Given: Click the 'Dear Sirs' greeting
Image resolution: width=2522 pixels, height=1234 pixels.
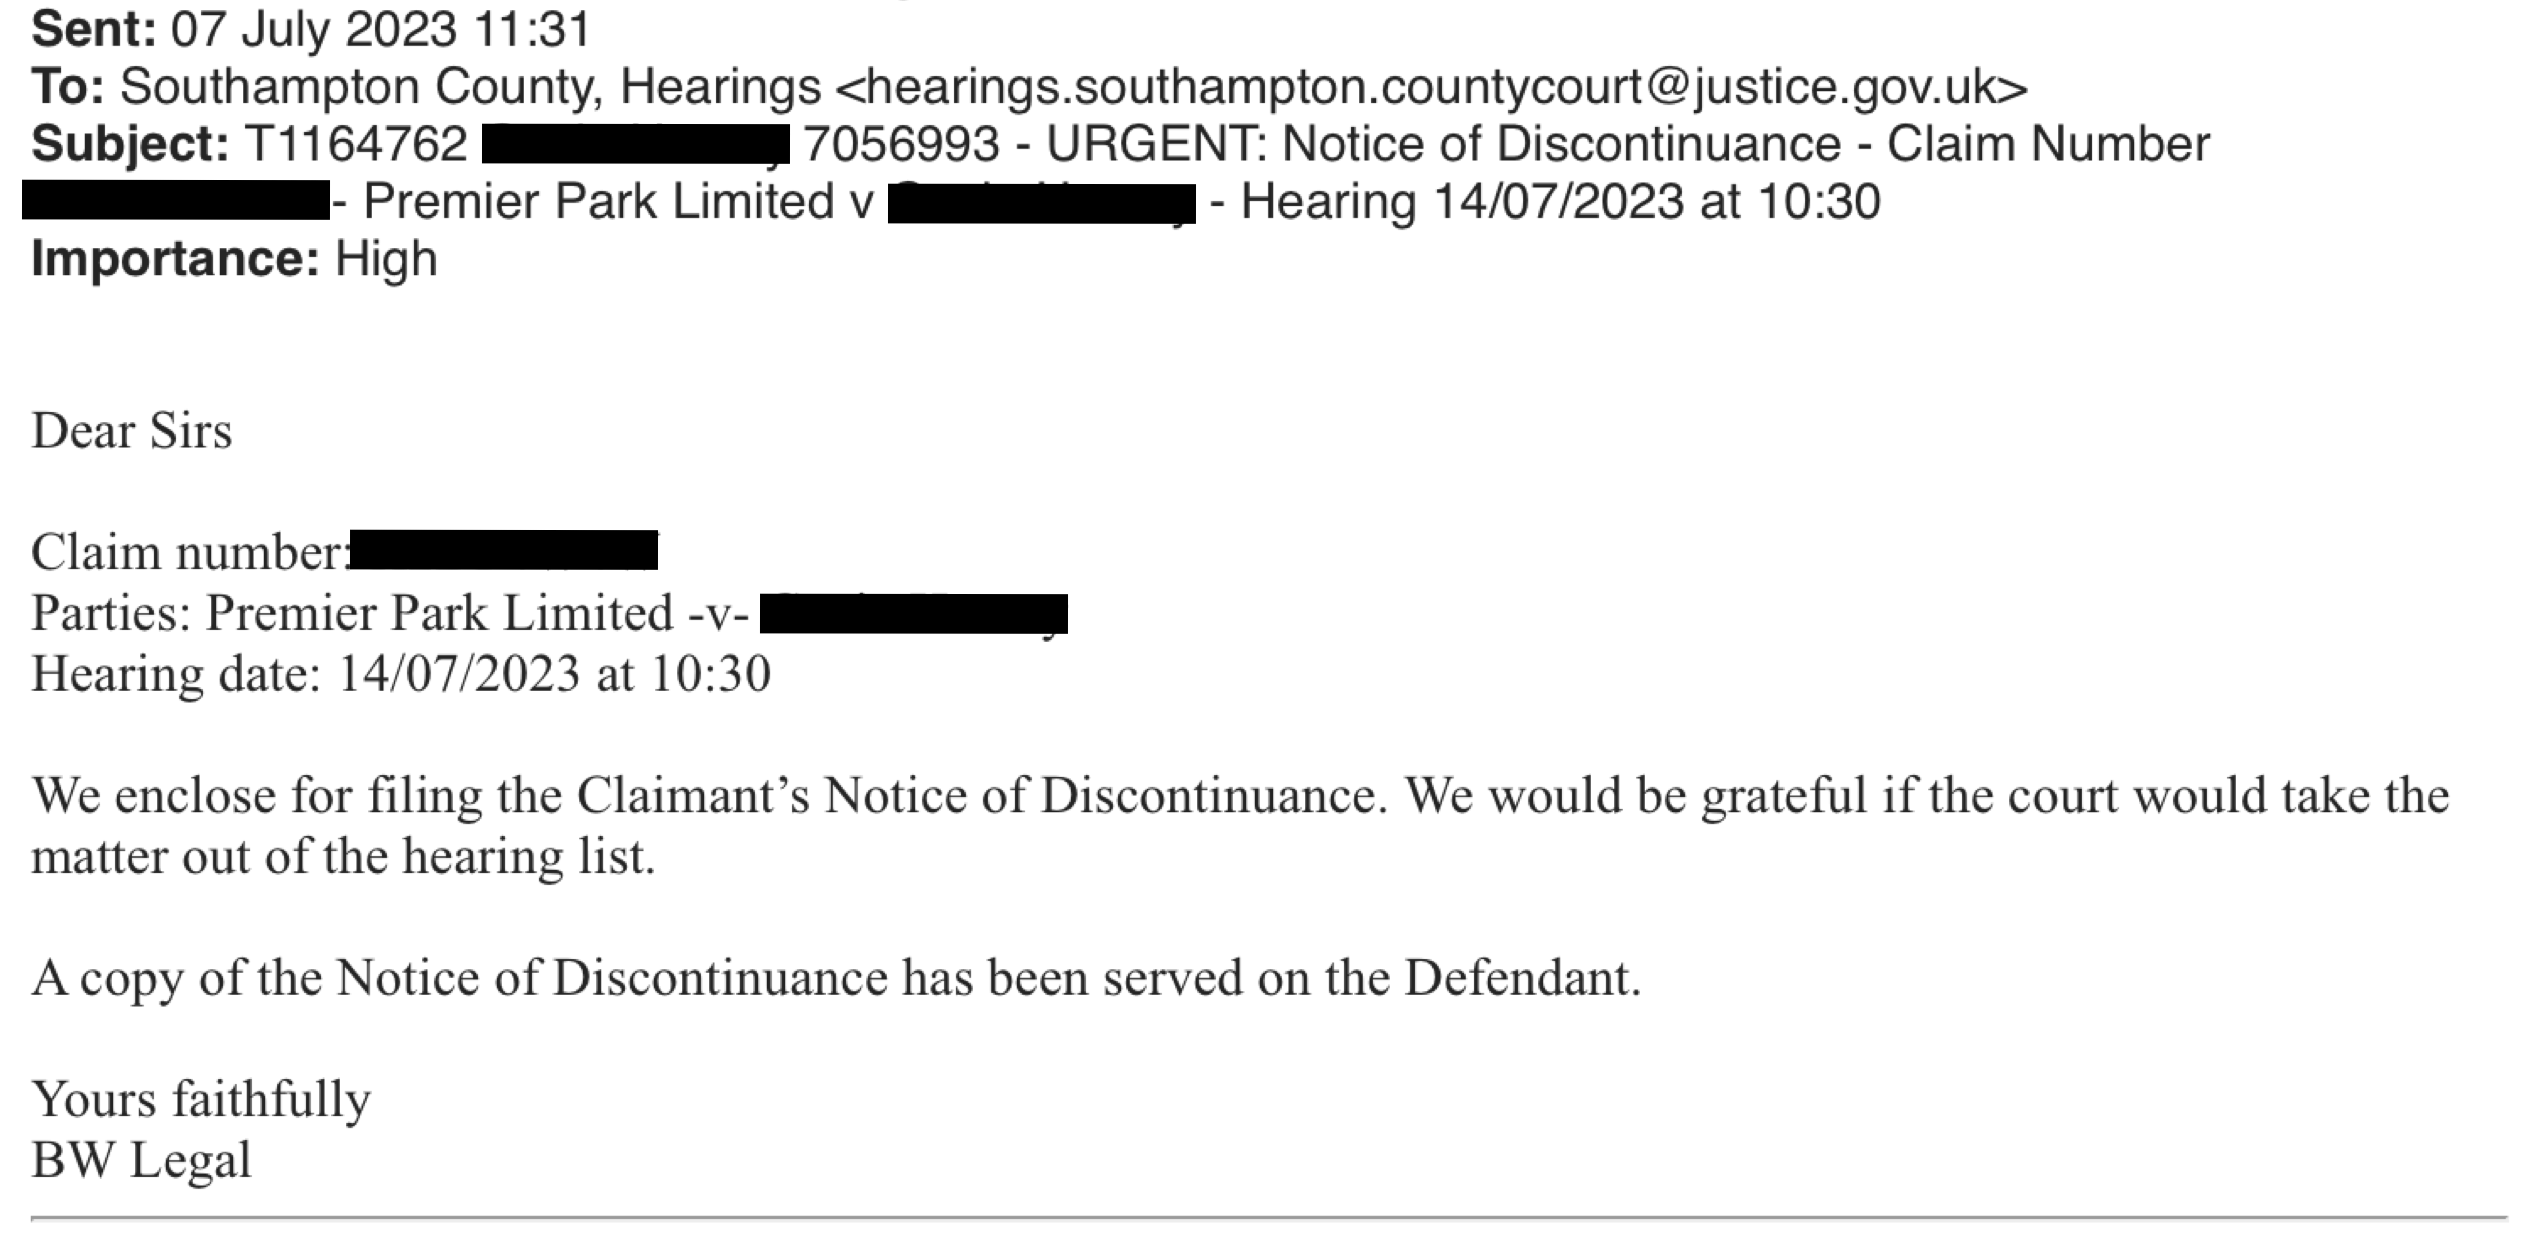Looking at the screenshot, I should coord(132,432).
